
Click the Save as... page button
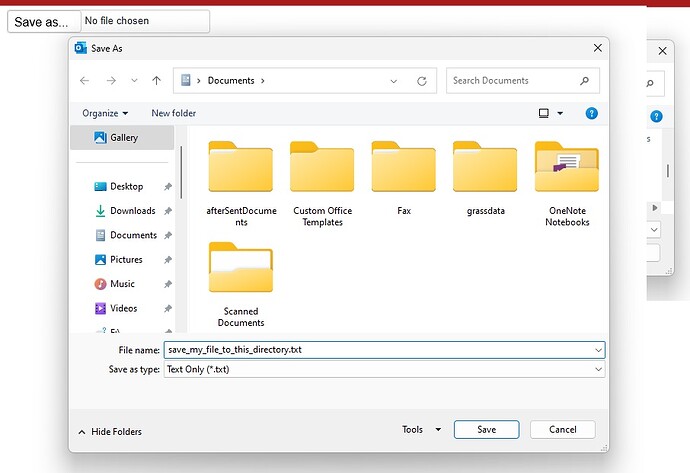(44, 22)
